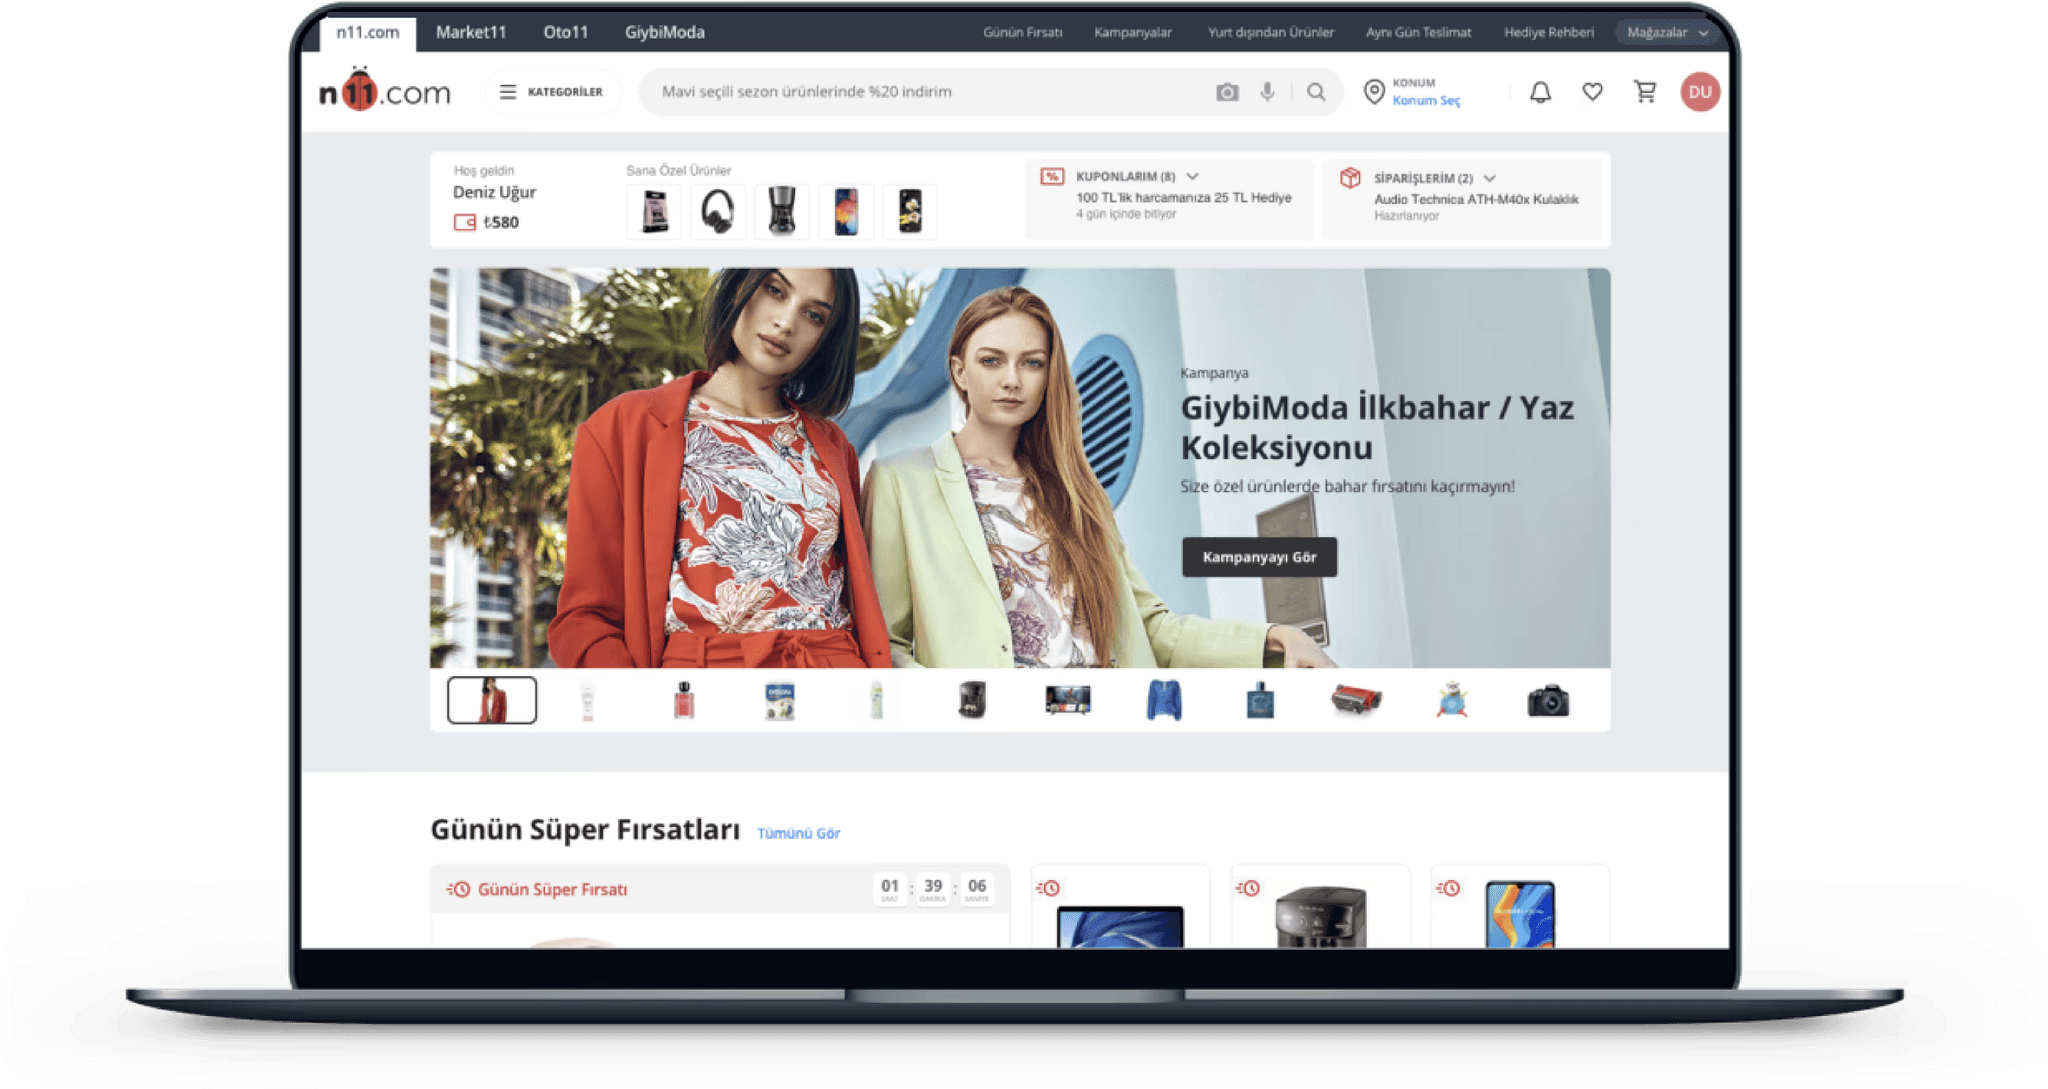This screenshot has width=2048, height=1089.
Task: Click the Tümünü Gör link
Action: 798,833
